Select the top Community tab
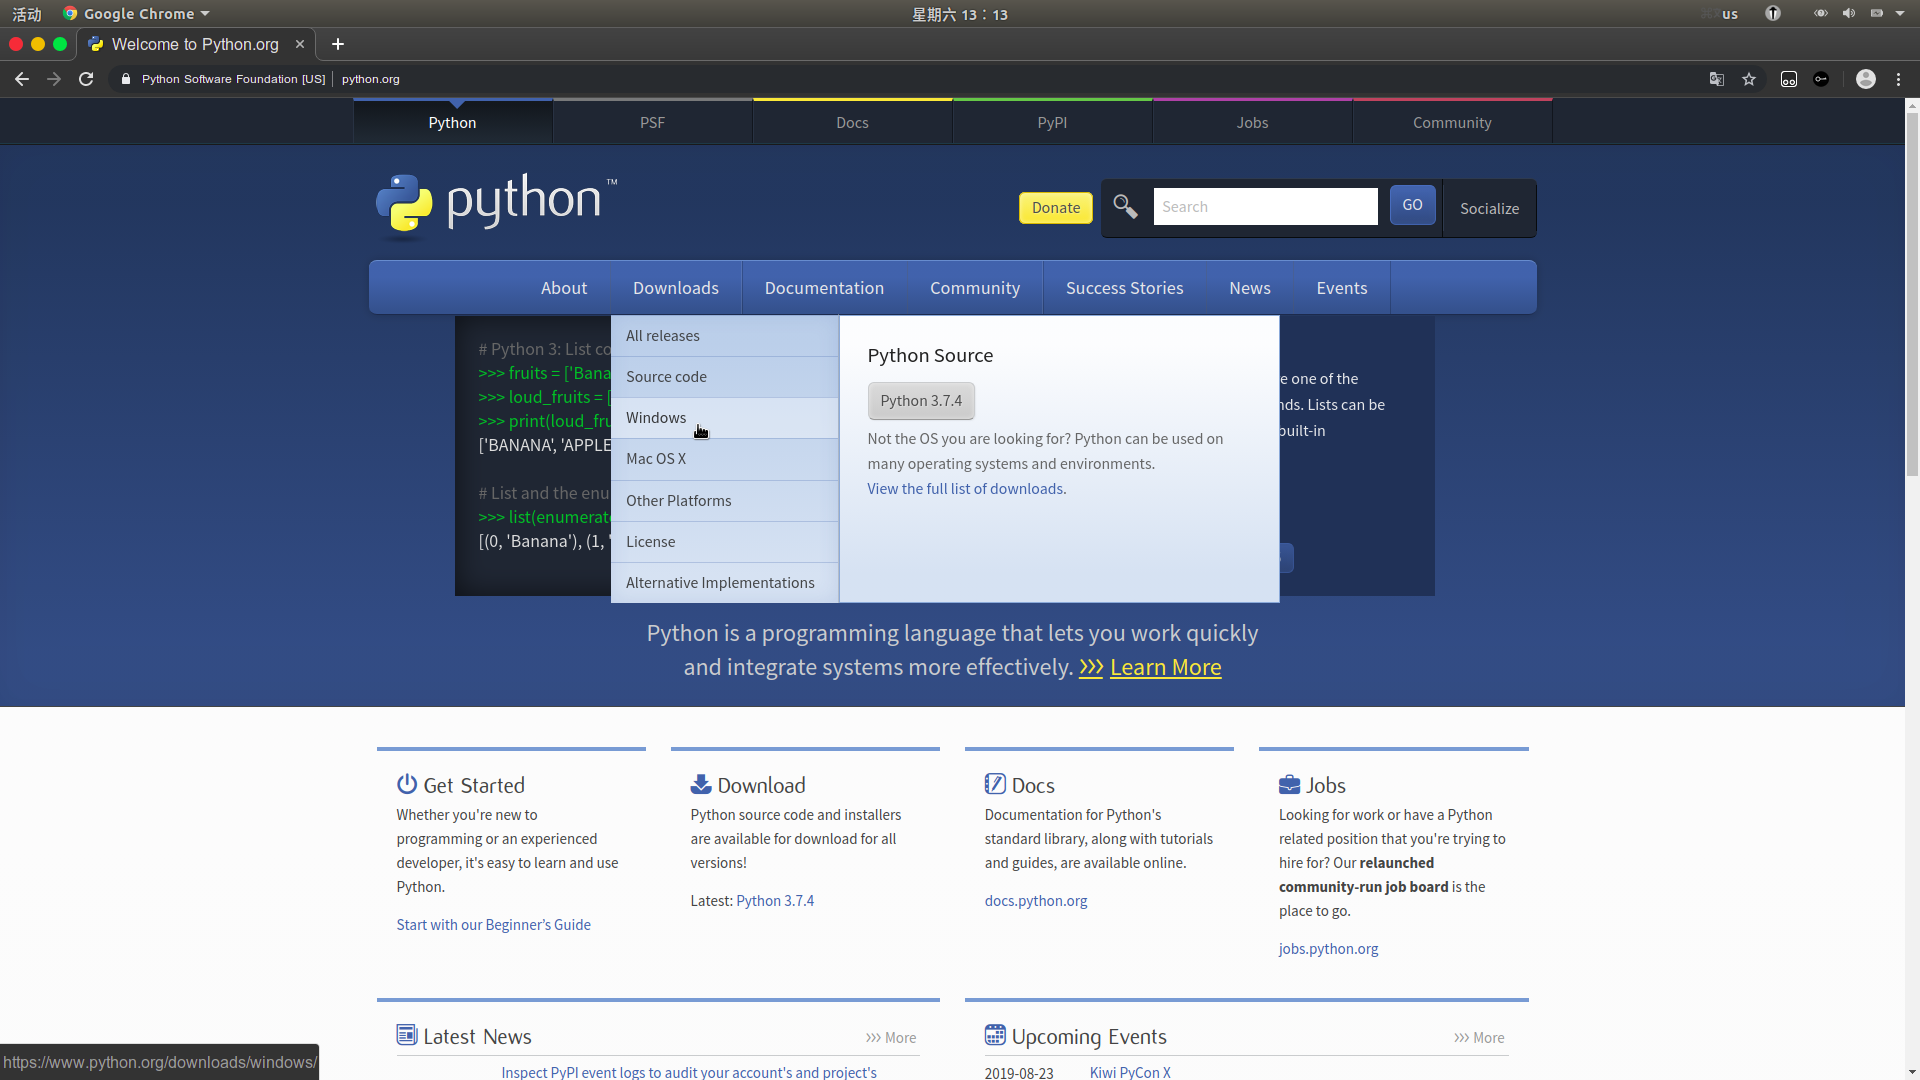This screenshot has width=1920, height=1080. pos(1452,122)
